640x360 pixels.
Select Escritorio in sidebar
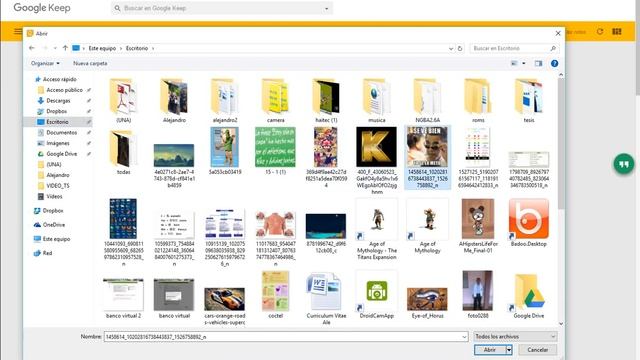coord(57,122)
